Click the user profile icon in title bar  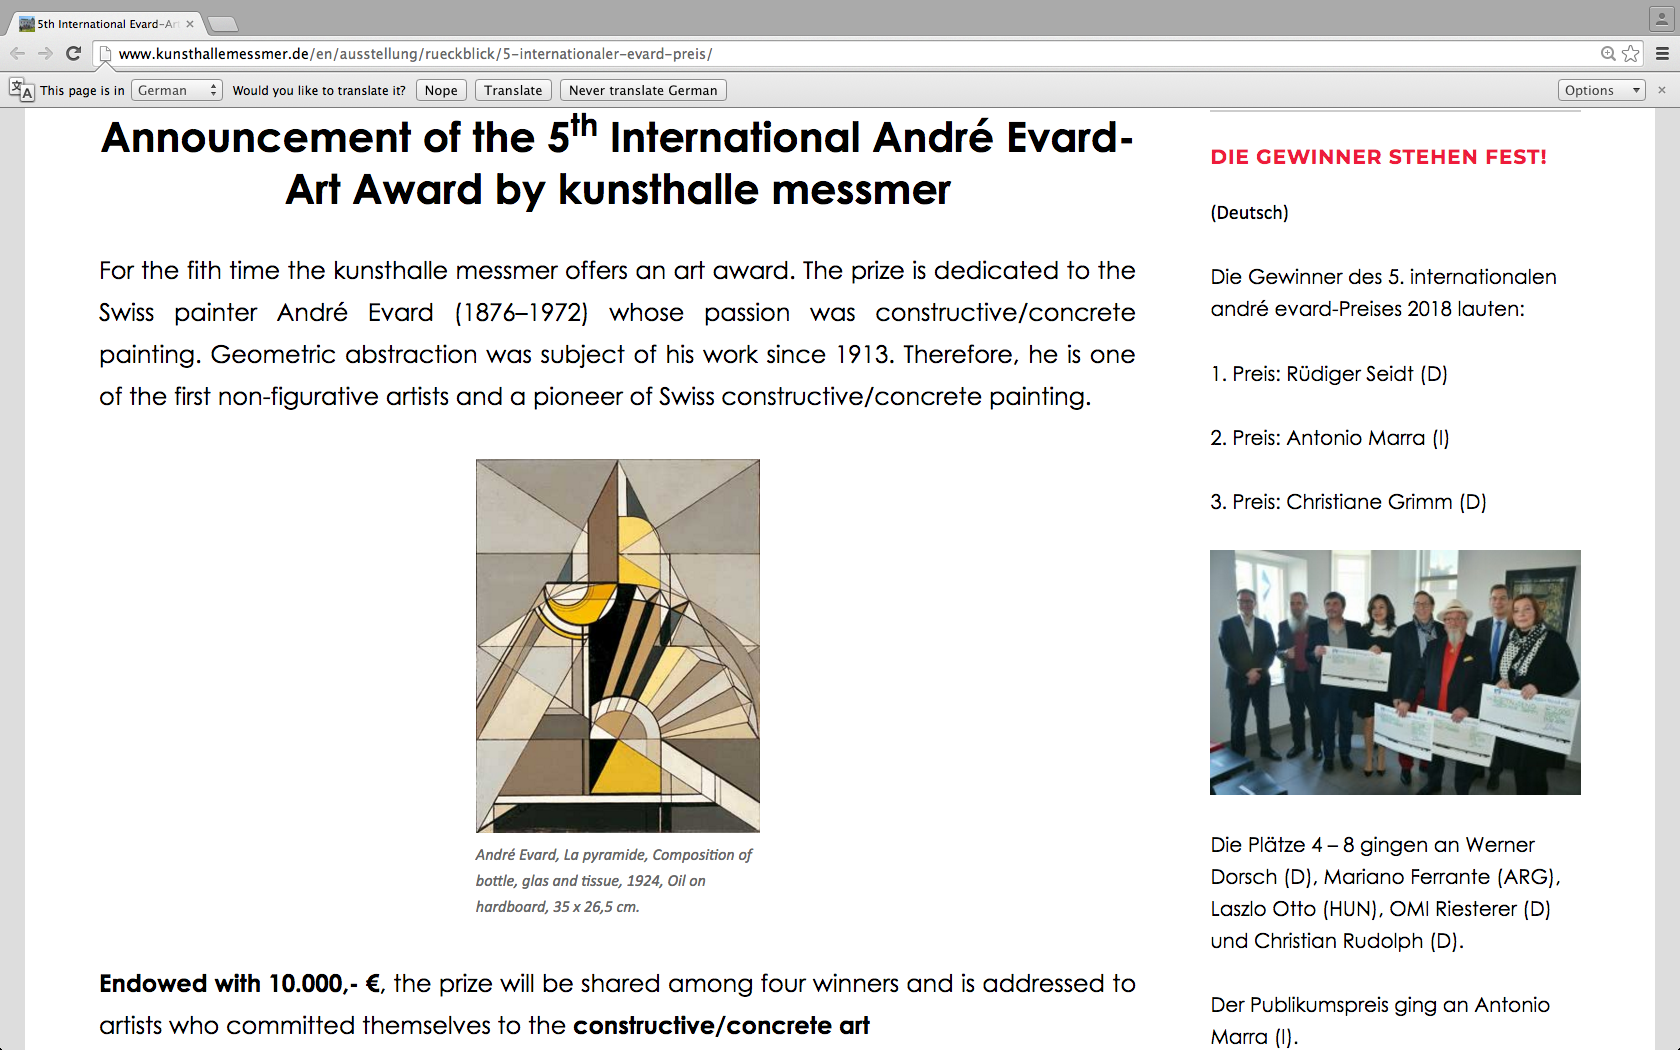(x=1660, y=18)
